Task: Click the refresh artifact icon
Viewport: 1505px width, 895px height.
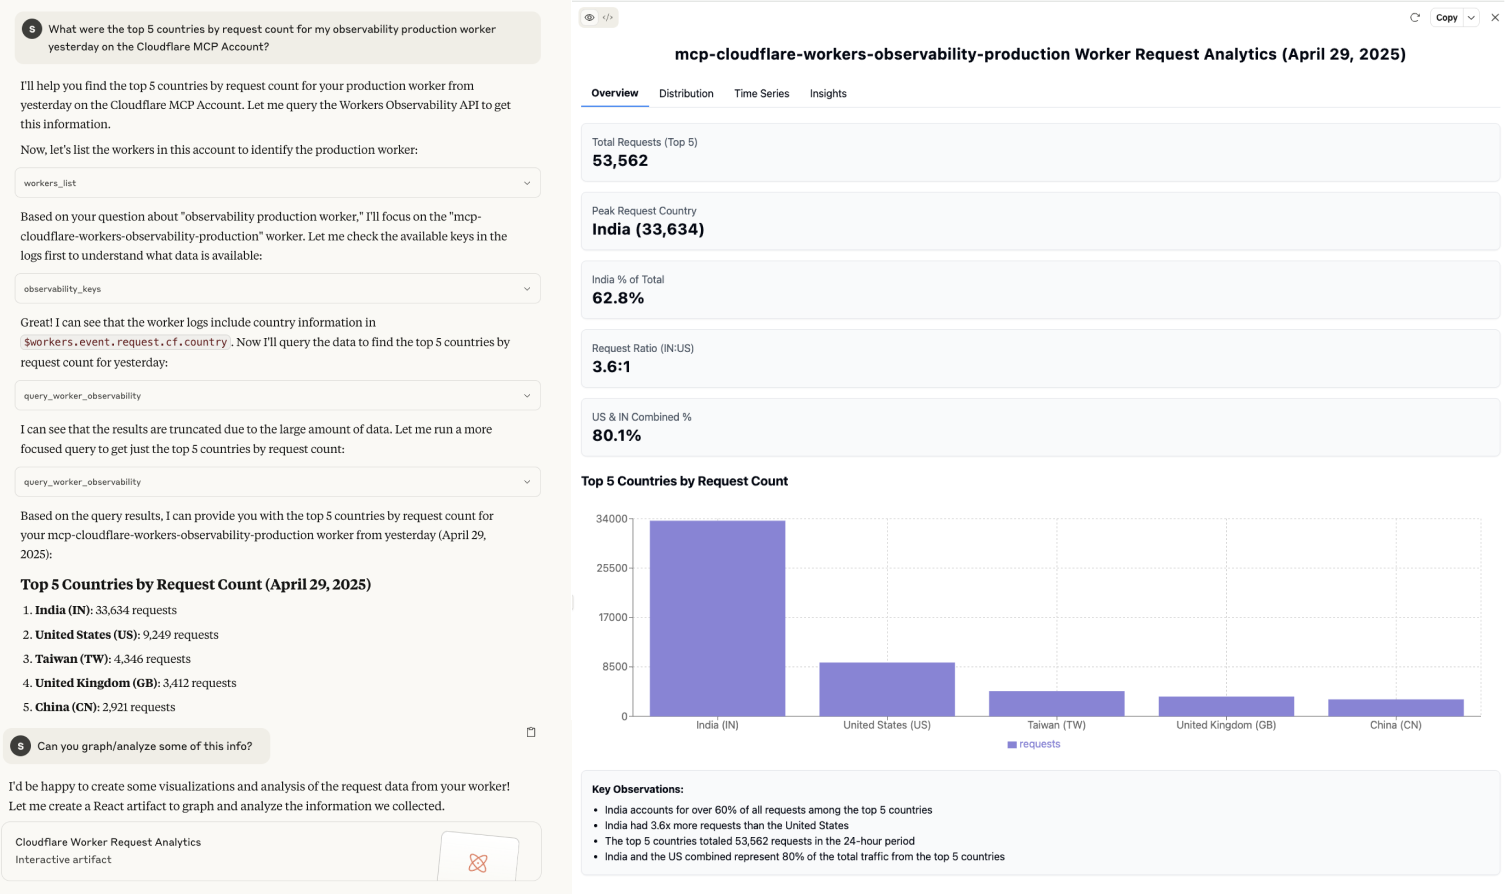Action: (x=1414, y=17)
